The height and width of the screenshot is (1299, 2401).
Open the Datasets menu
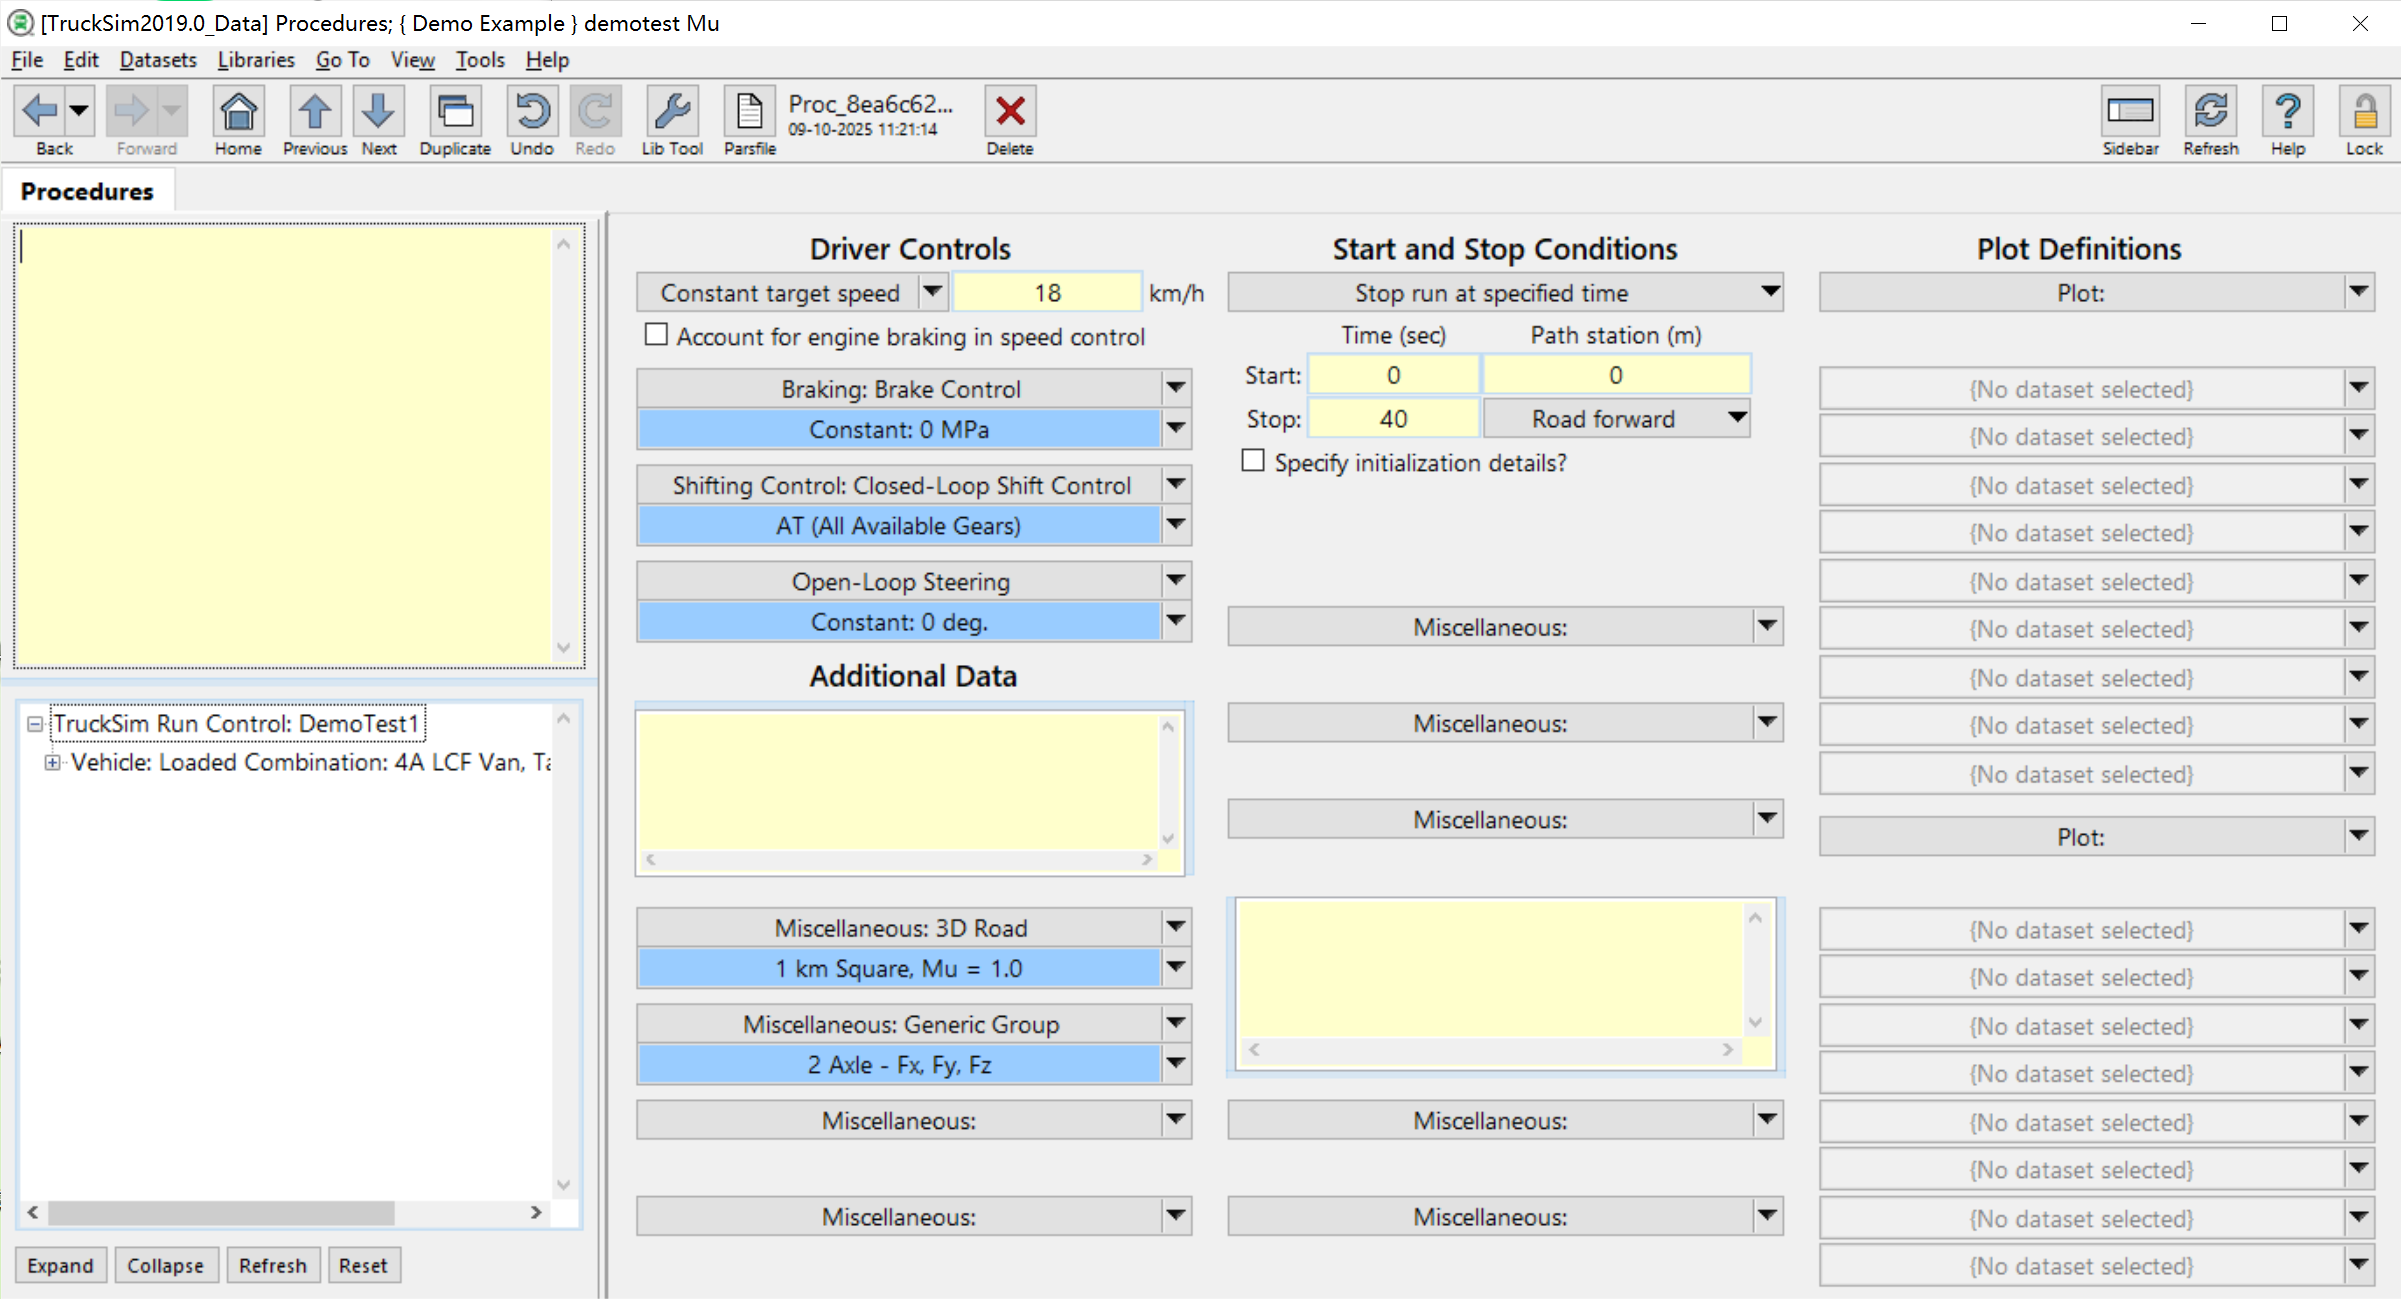158,60
